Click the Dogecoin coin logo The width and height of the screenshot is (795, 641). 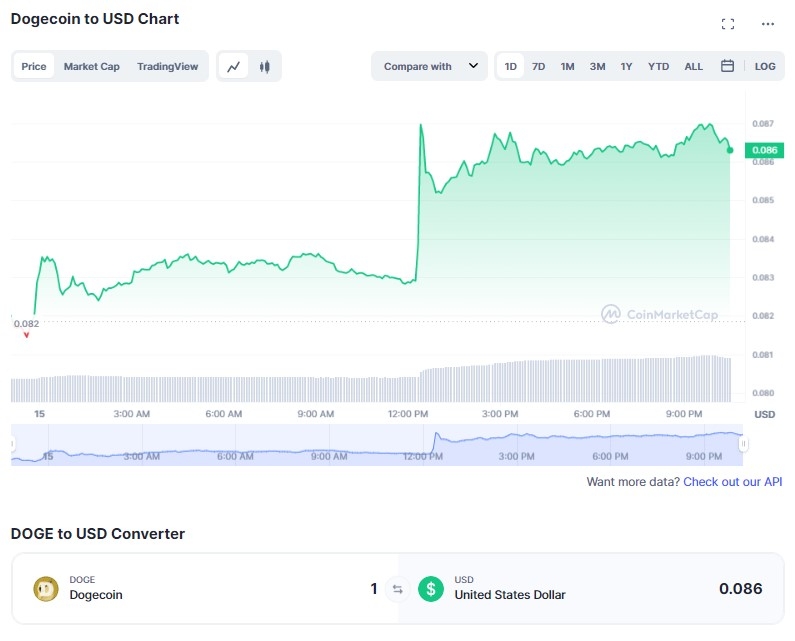coord(46,589)
